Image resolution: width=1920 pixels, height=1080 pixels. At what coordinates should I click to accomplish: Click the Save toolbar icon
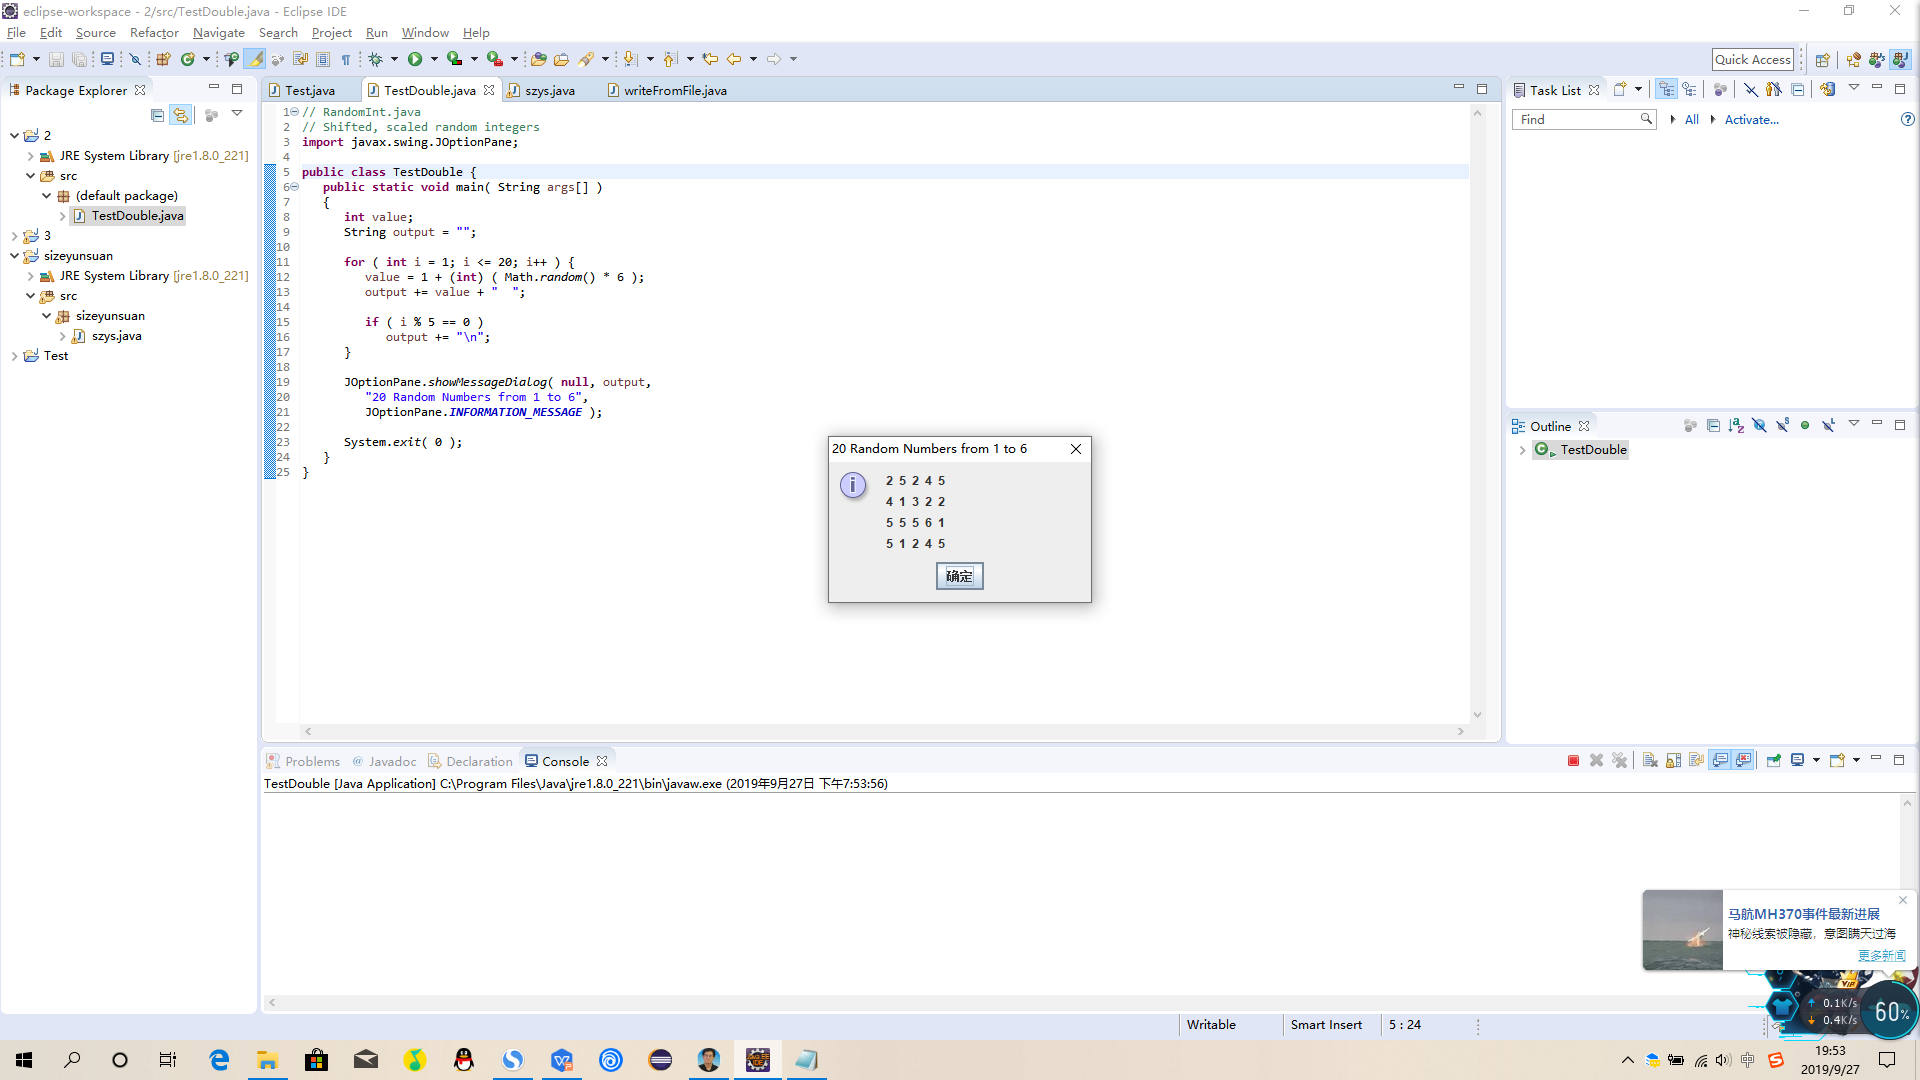[x=56, y=59]
